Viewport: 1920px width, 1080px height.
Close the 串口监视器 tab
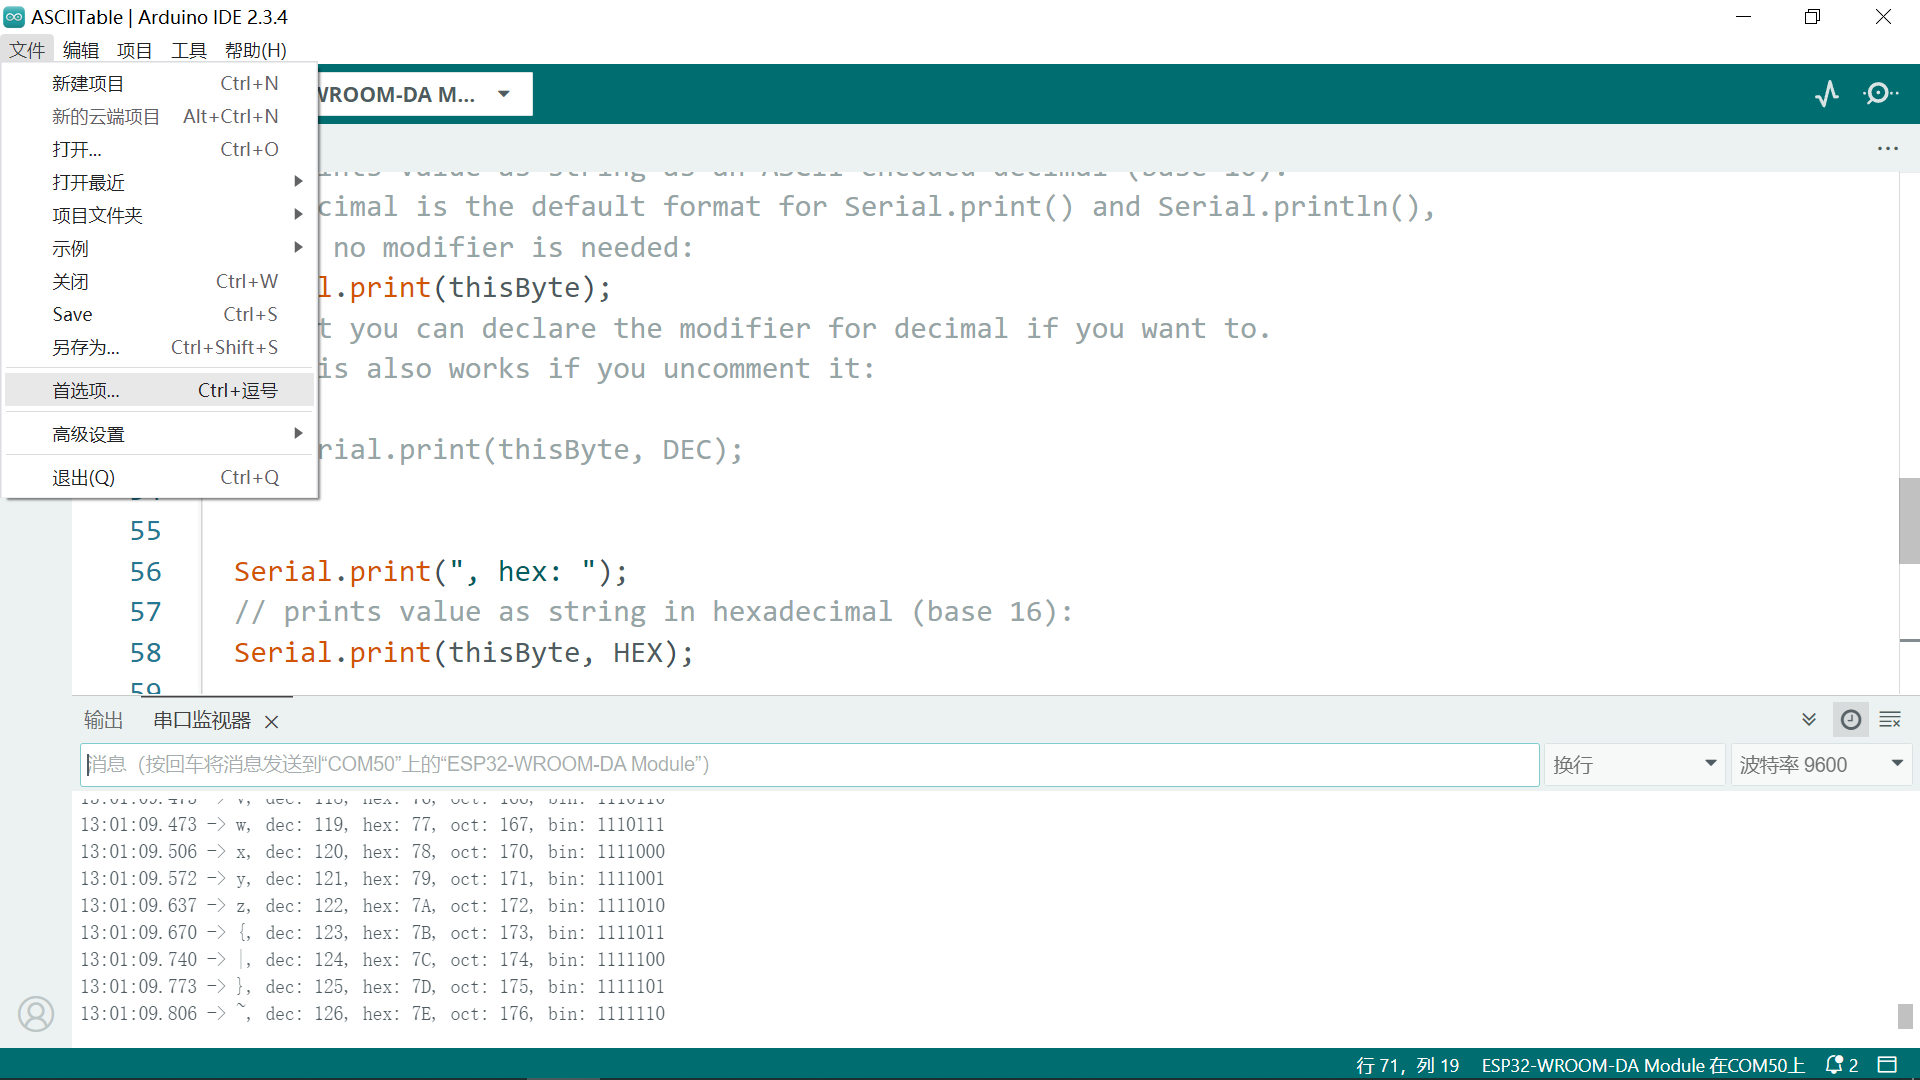coord(271,721)
